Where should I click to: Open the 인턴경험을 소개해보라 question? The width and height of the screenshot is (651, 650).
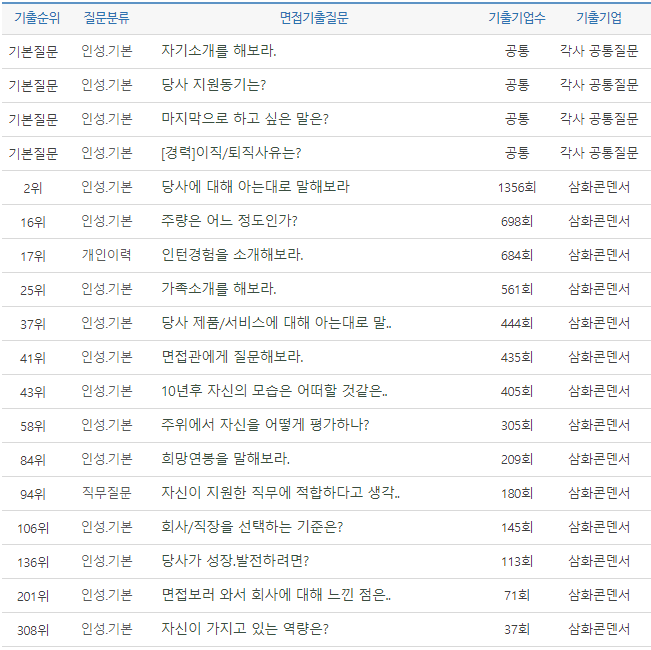[x=232, y=255]
